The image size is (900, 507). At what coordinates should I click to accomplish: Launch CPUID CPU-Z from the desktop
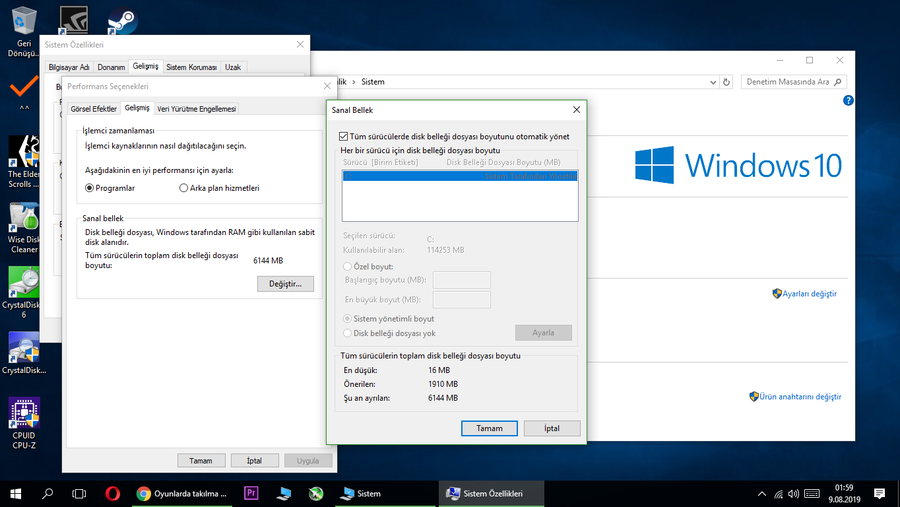(23, 422)
